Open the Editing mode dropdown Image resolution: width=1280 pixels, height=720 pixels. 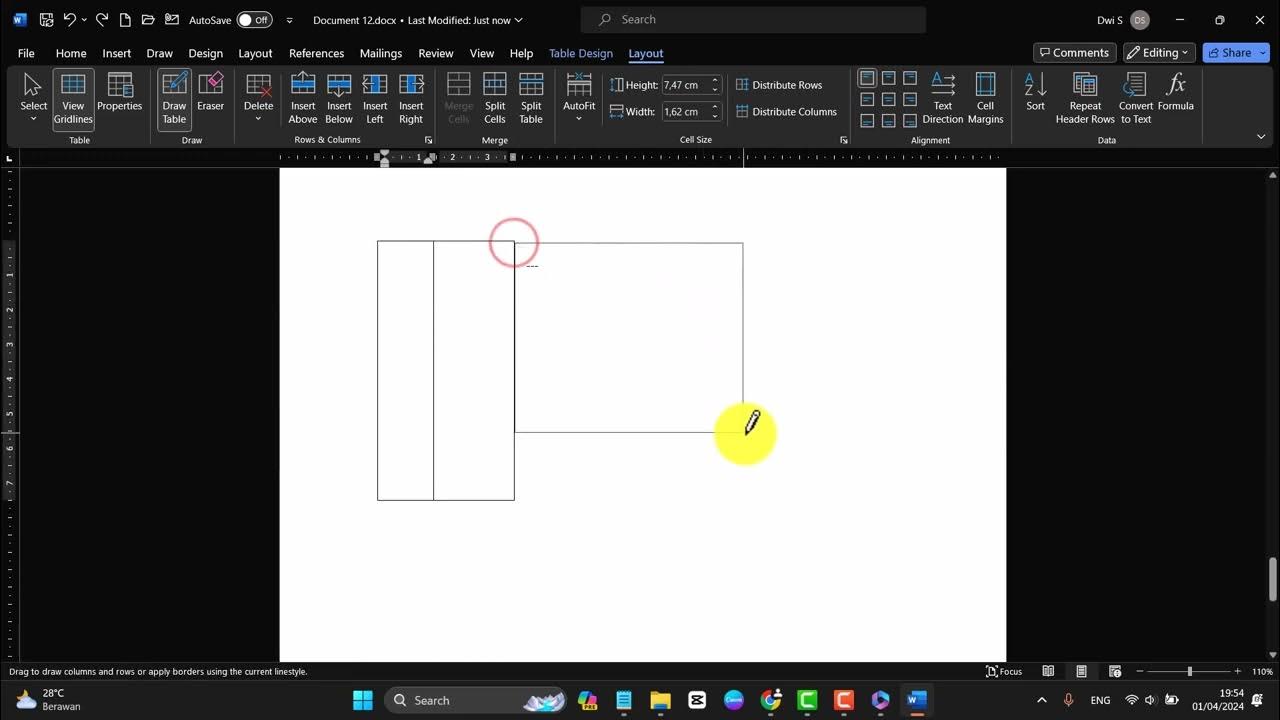[1160, 53]
